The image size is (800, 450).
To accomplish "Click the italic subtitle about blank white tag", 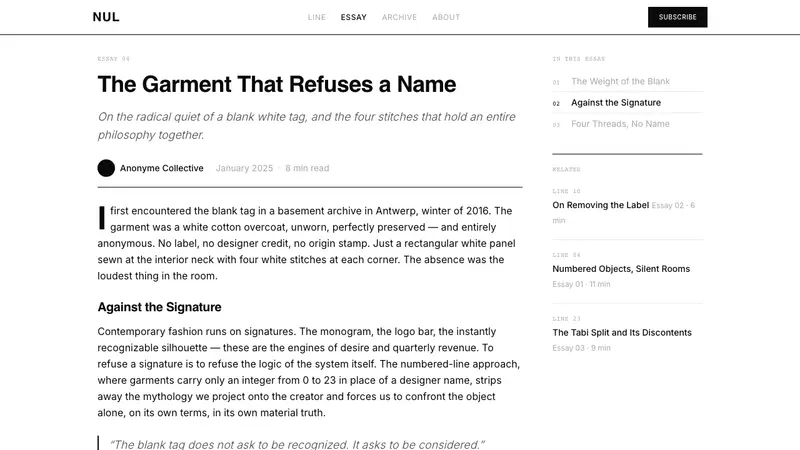I will [307, 126].
